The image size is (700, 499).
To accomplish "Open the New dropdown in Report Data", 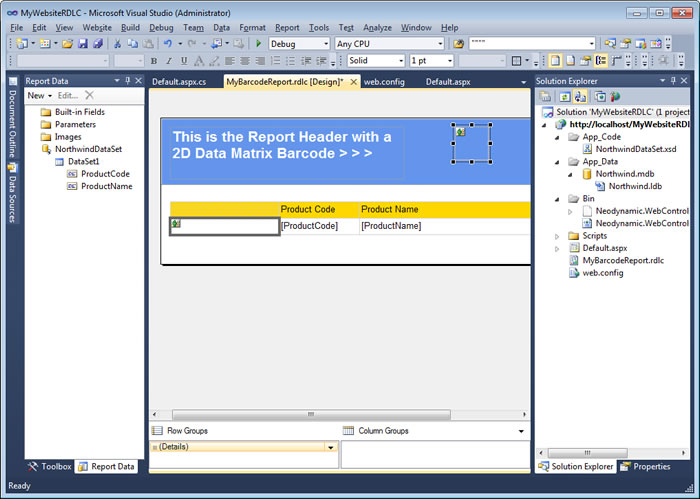I will click(40, 96).
